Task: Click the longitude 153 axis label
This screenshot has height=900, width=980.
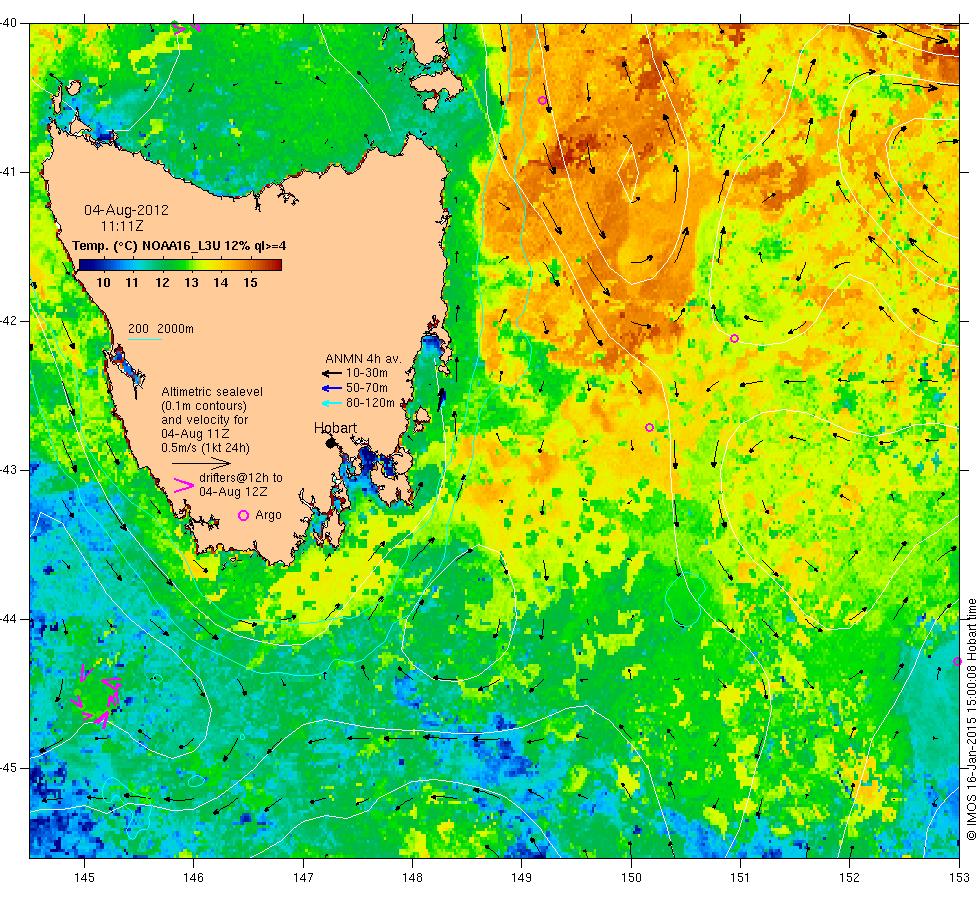Action: pyautogui.click(x=959, y=878)
